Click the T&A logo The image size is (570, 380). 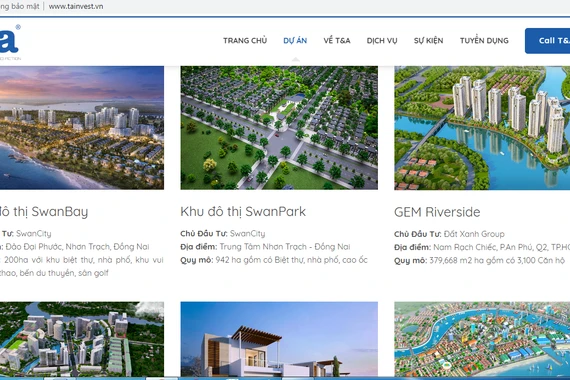pyautogui.click(x=10, y=42)
